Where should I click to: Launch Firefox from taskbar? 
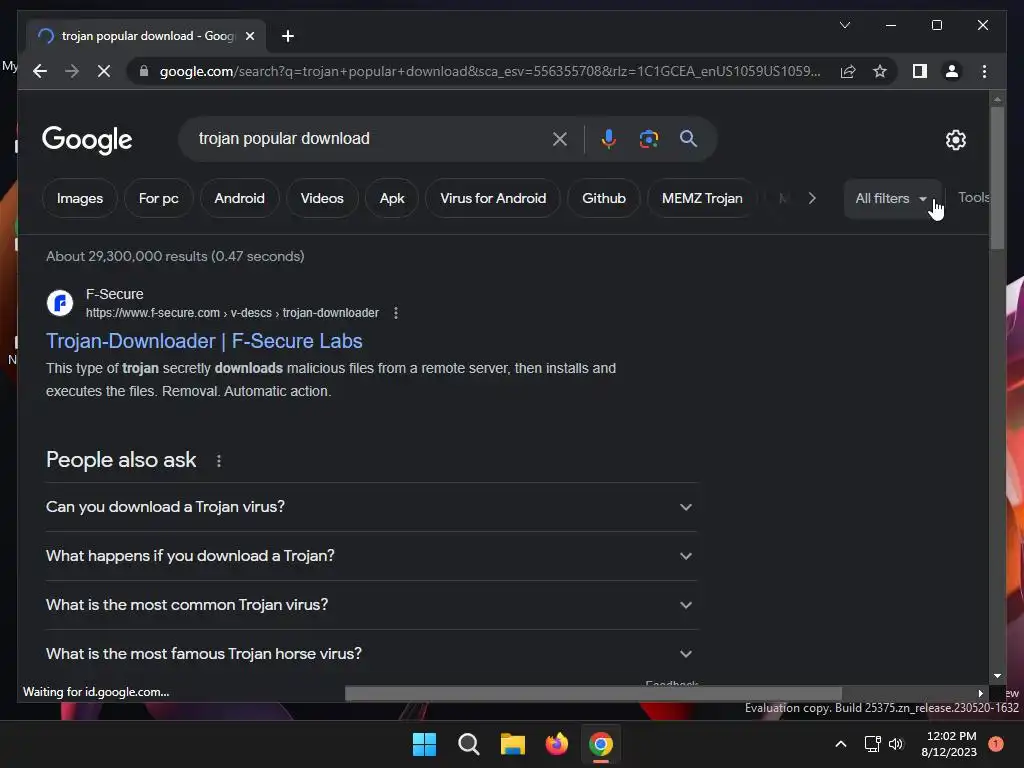coord(556,744)
